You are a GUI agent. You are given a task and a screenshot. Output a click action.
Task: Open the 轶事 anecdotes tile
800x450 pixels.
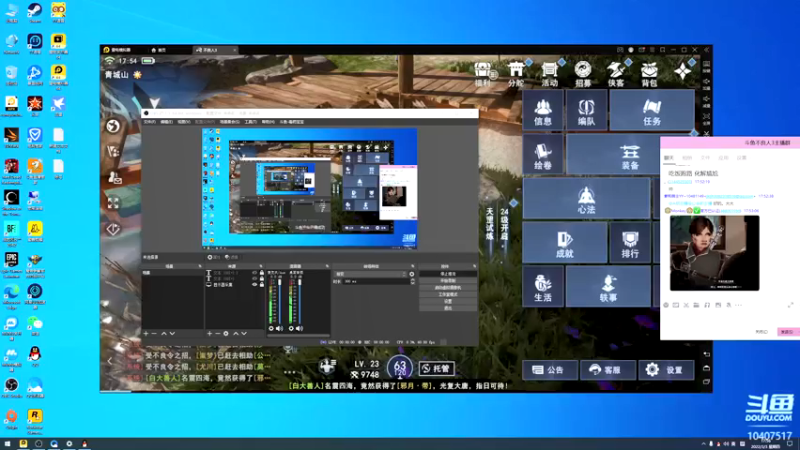pos(608,286)
